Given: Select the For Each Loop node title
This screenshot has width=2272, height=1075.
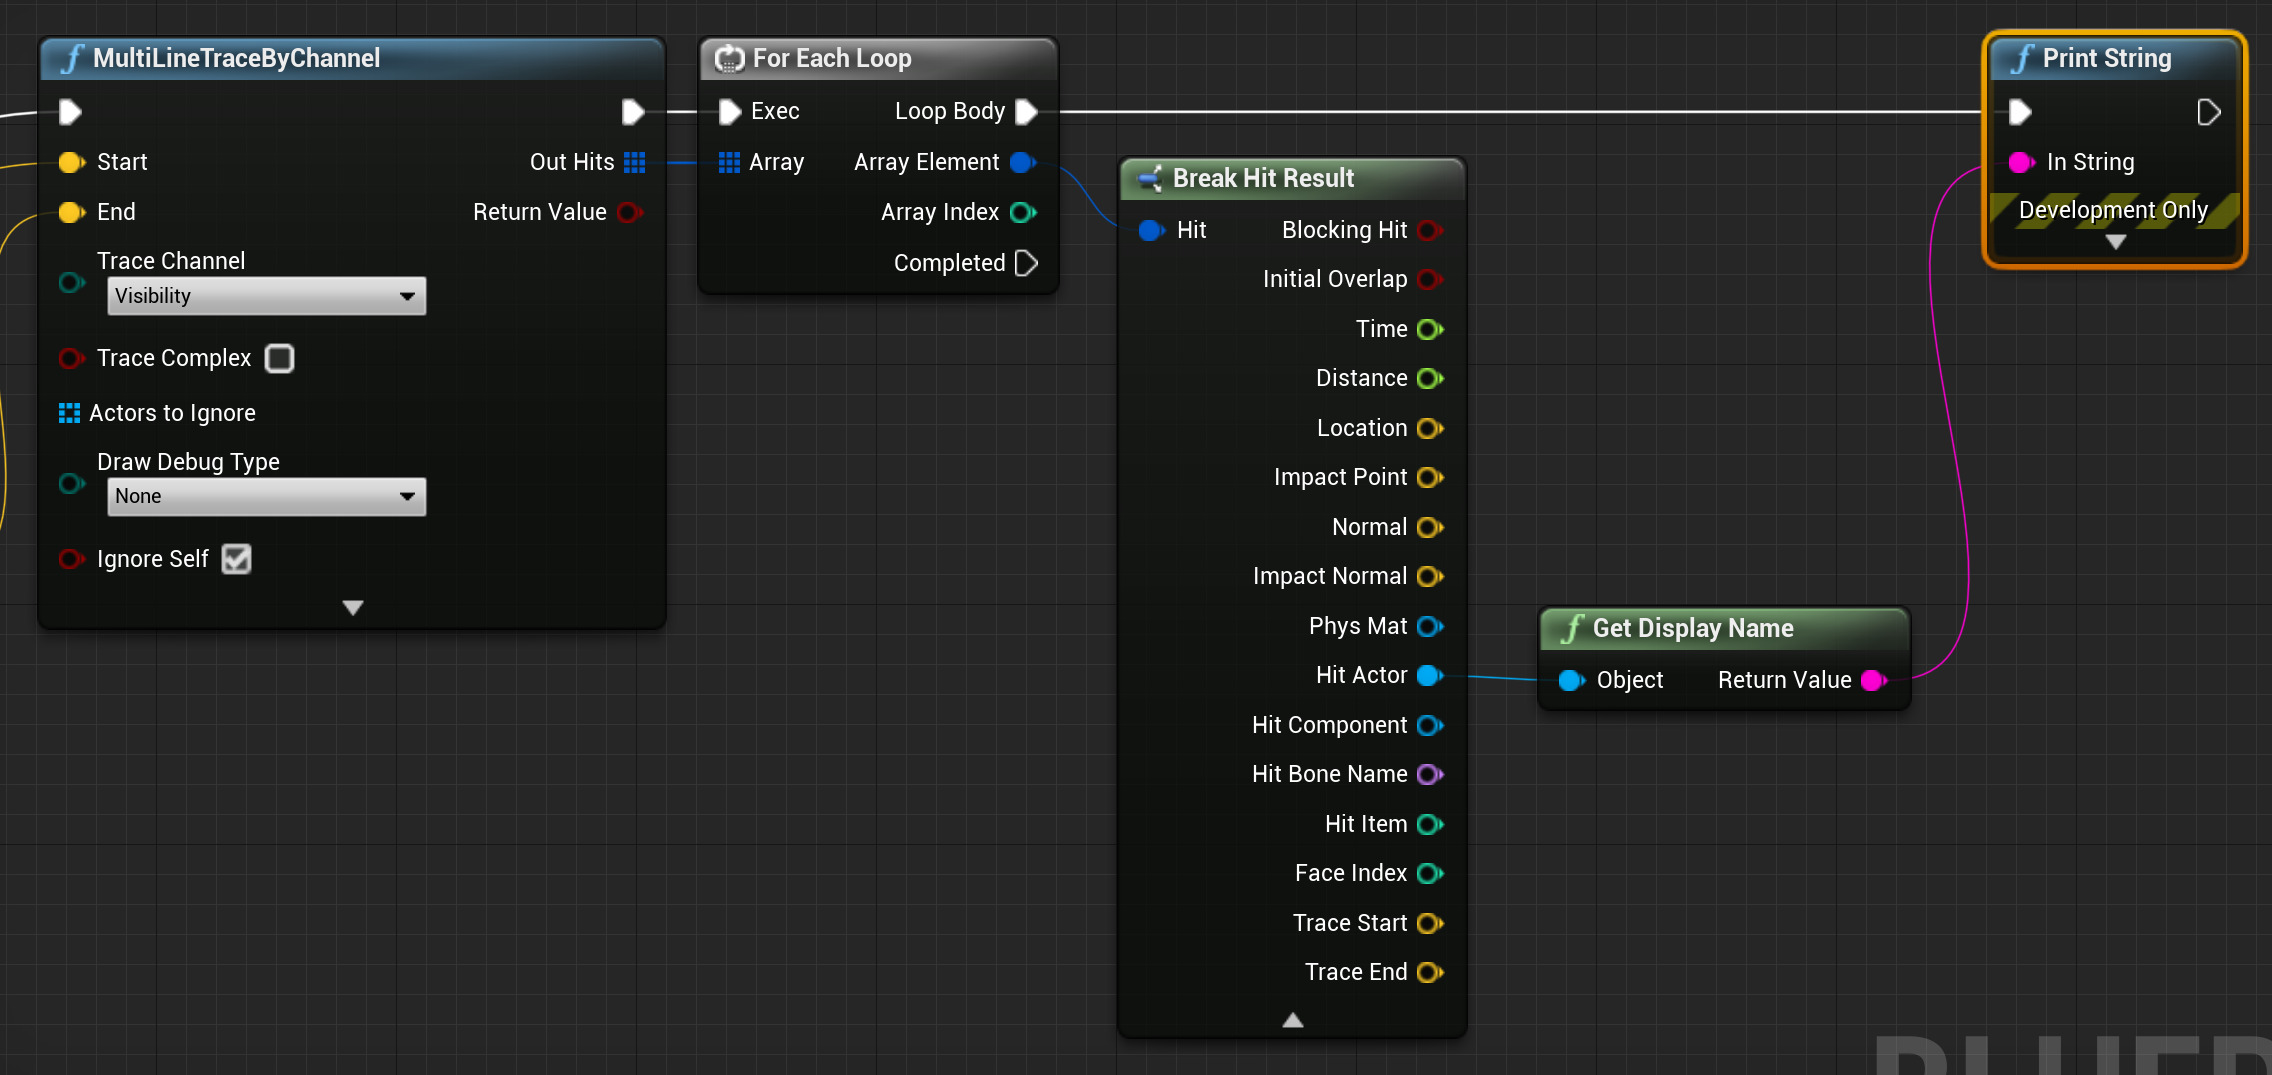Looking at the screenshot, I should click(832, 59).
